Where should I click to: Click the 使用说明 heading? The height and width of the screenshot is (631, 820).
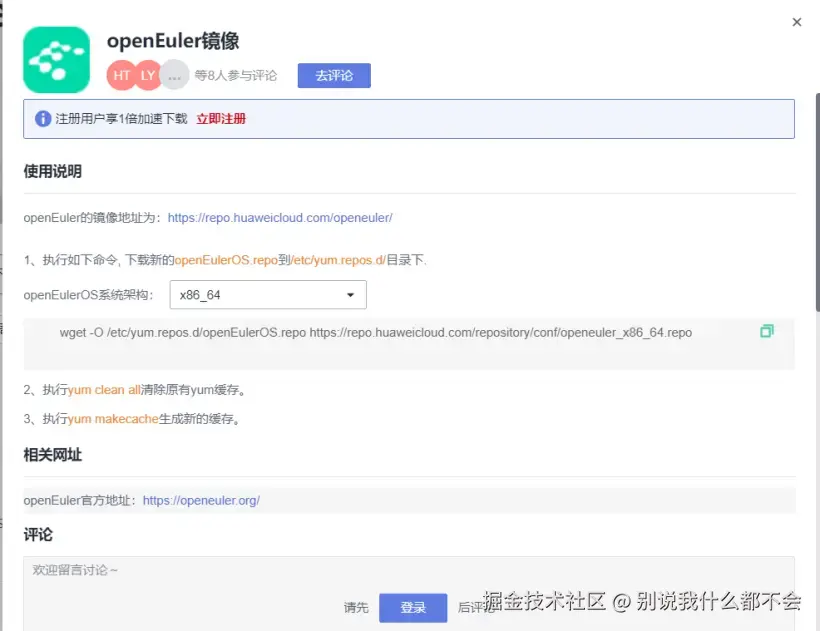pyautogui.click(x=52, y=171)
